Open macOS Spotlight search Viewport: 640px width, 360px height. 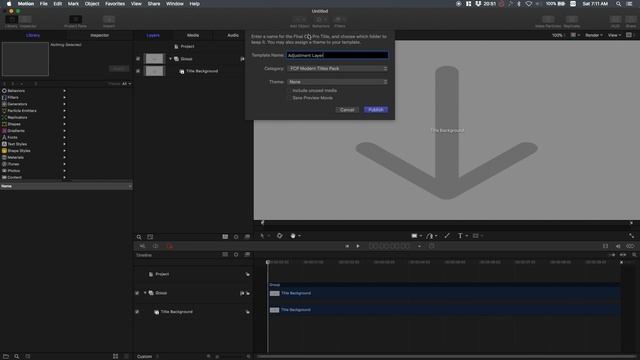point(618,4)
